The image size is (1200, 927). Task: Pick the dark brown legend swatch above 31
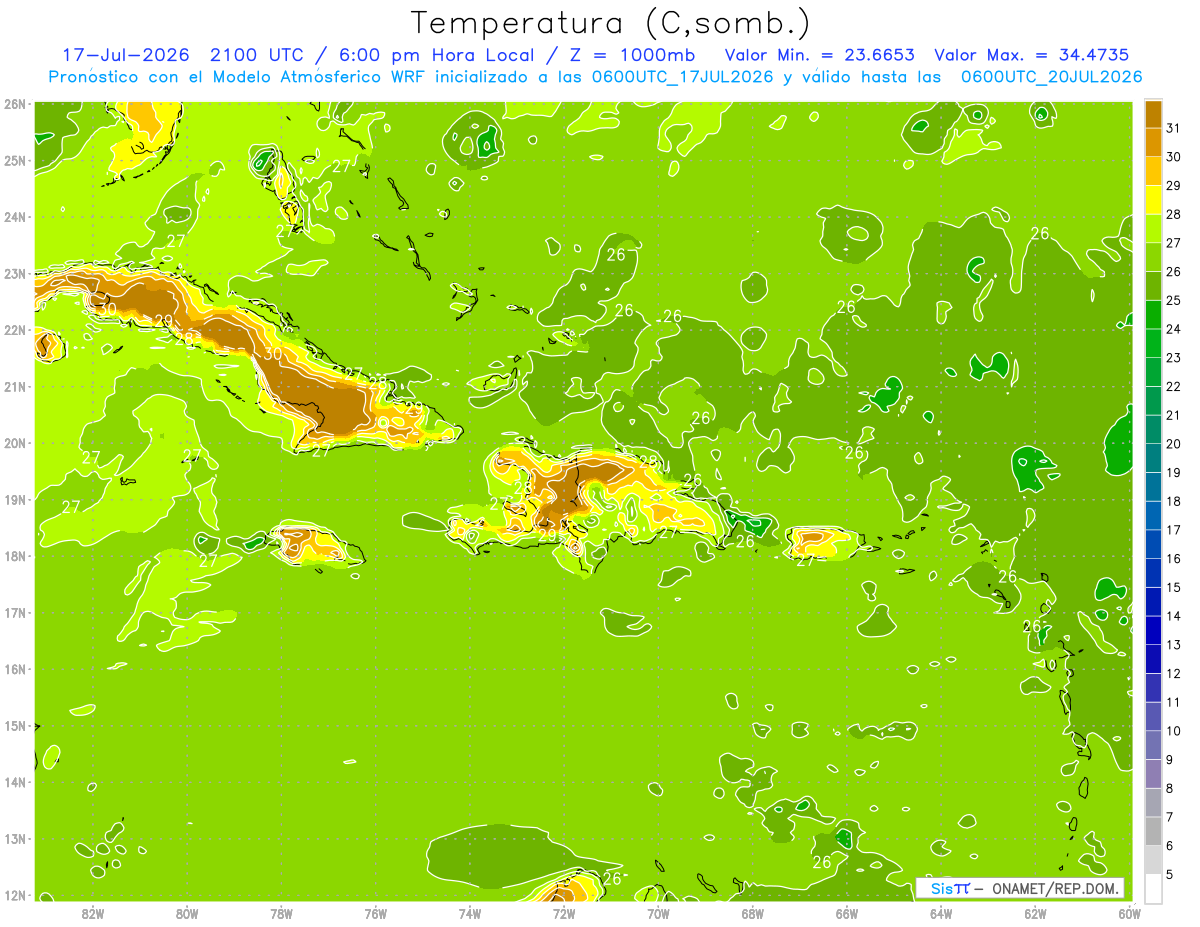pos(1154,113)
